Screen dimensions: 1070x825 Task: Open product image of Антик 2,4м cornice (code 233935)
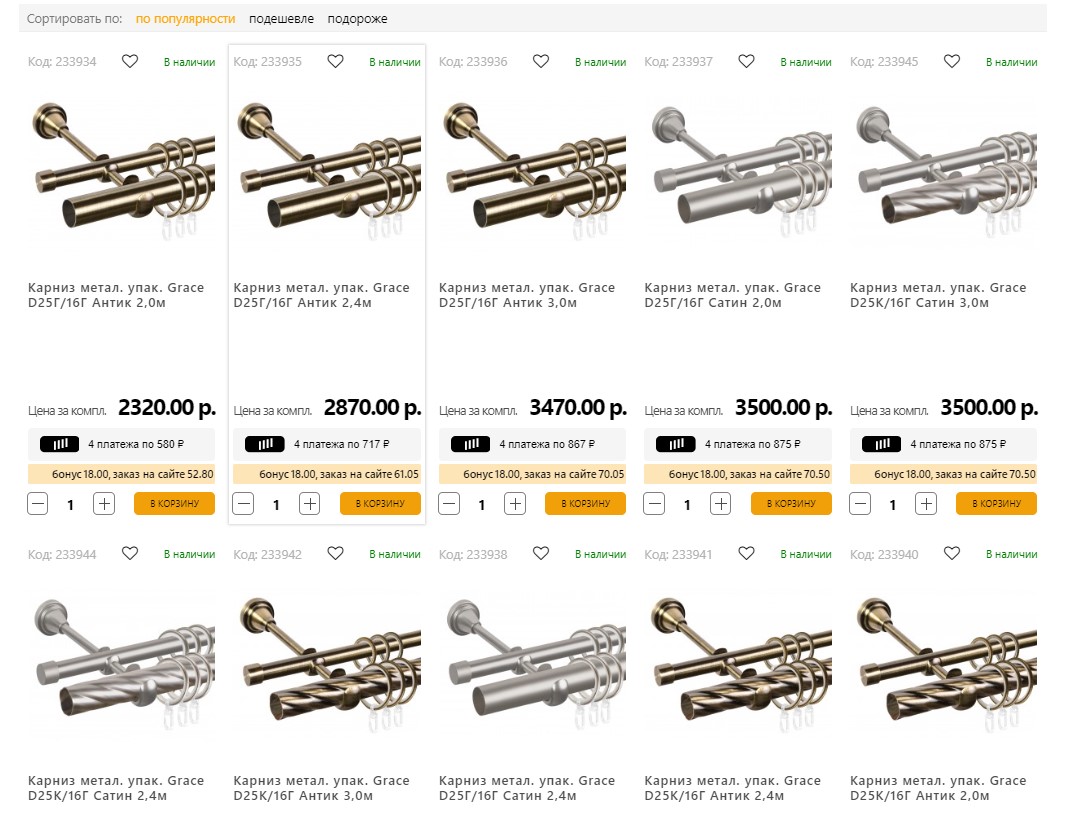coord(327,170)
